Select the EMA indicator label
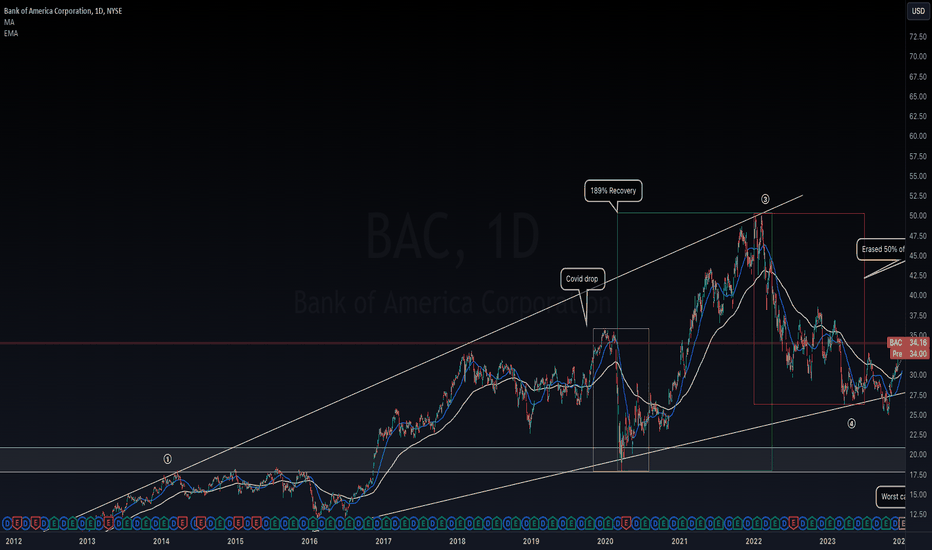932x550 pixels. point(11,33)
